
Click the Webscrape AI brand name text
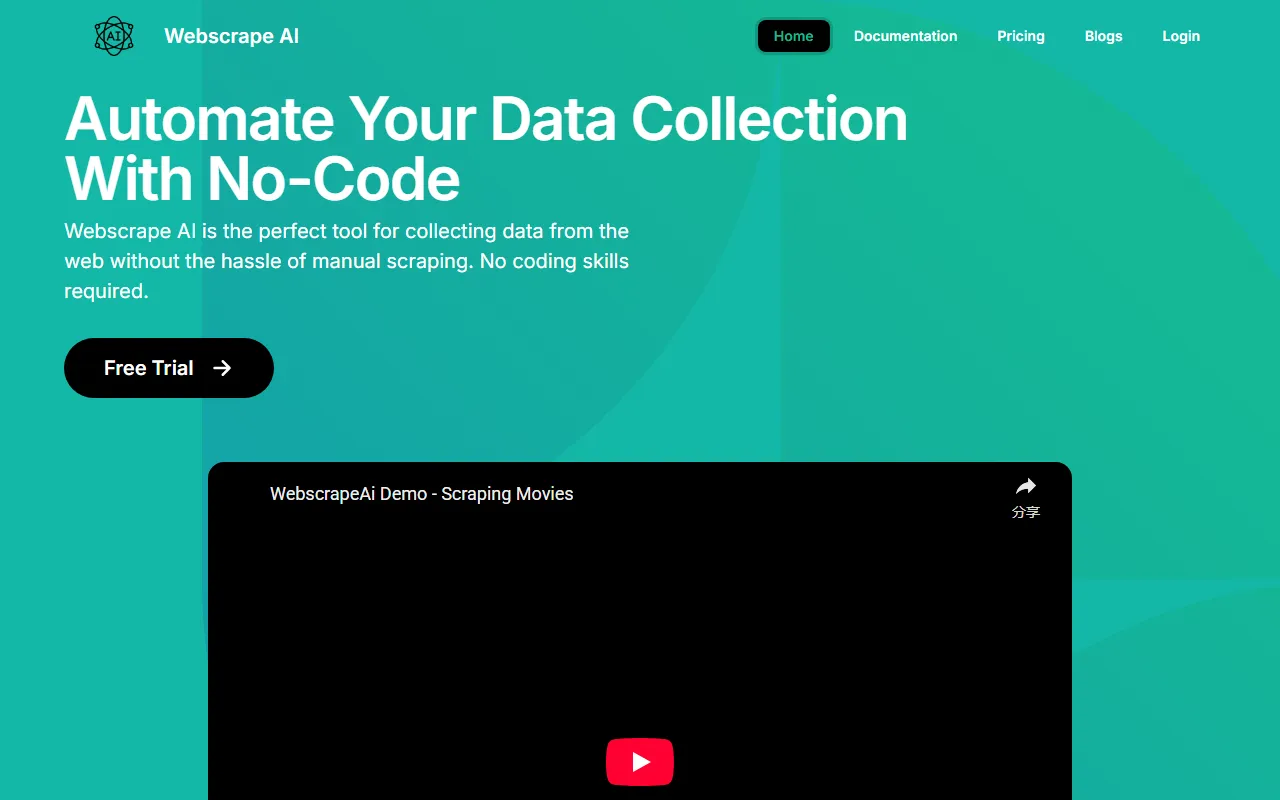pyautogui.click(x=231, y=36)
